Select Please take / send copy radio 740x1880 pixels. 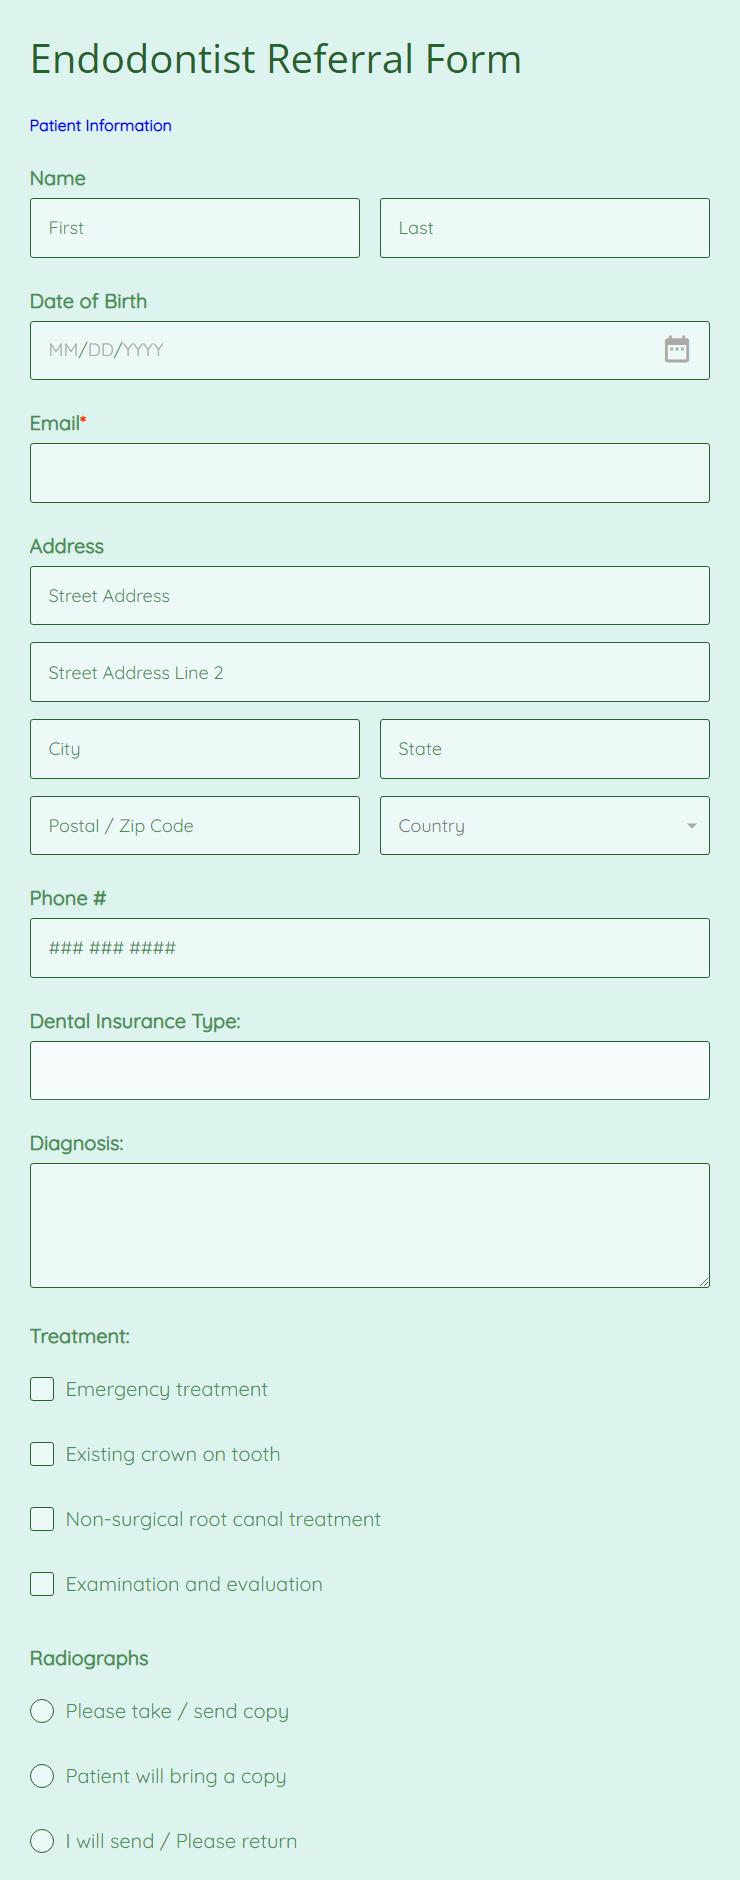coord(42,1711)
